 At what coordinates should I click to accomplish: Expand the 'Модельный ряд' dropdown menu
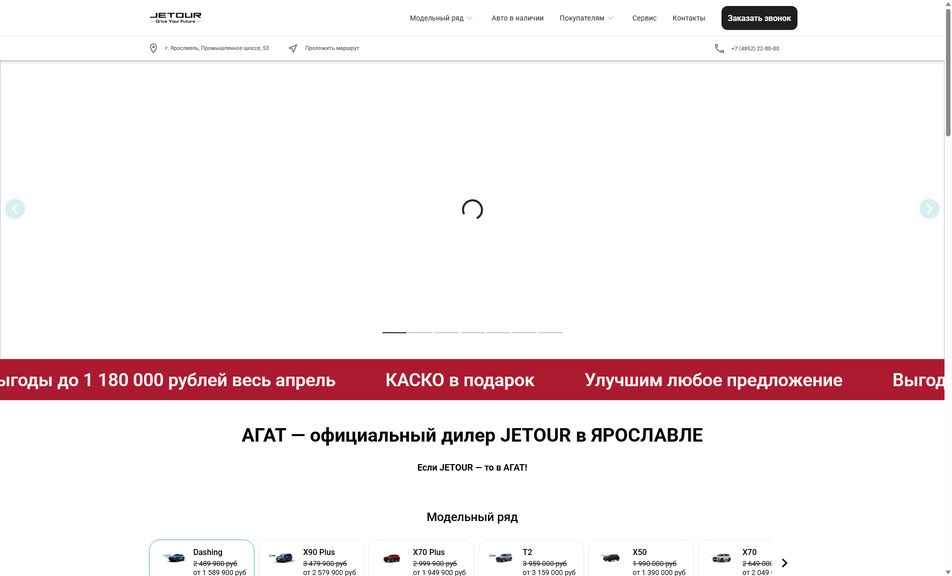pyautogui.click(x=441, y=18)
